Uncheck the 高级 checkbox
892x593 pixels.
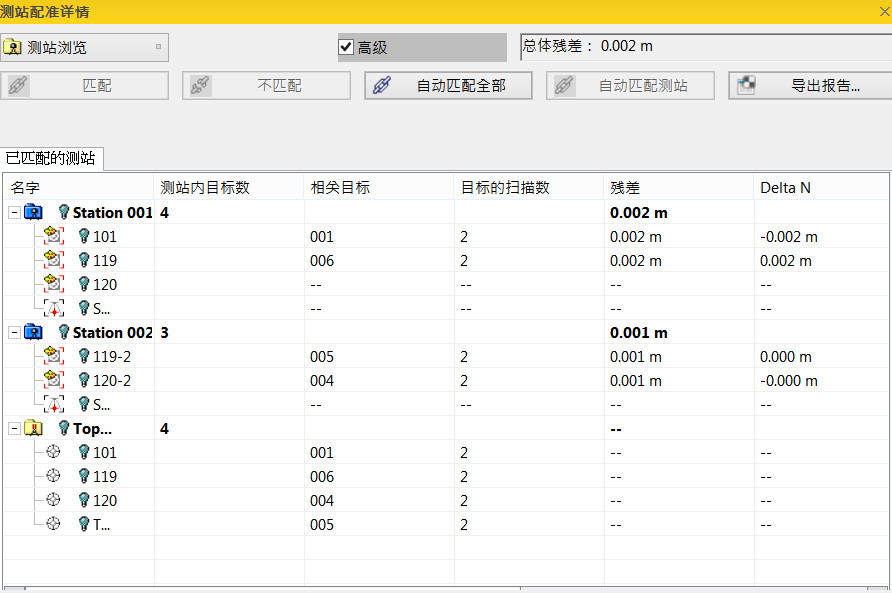pyautogui.click(x=346, y=47)
